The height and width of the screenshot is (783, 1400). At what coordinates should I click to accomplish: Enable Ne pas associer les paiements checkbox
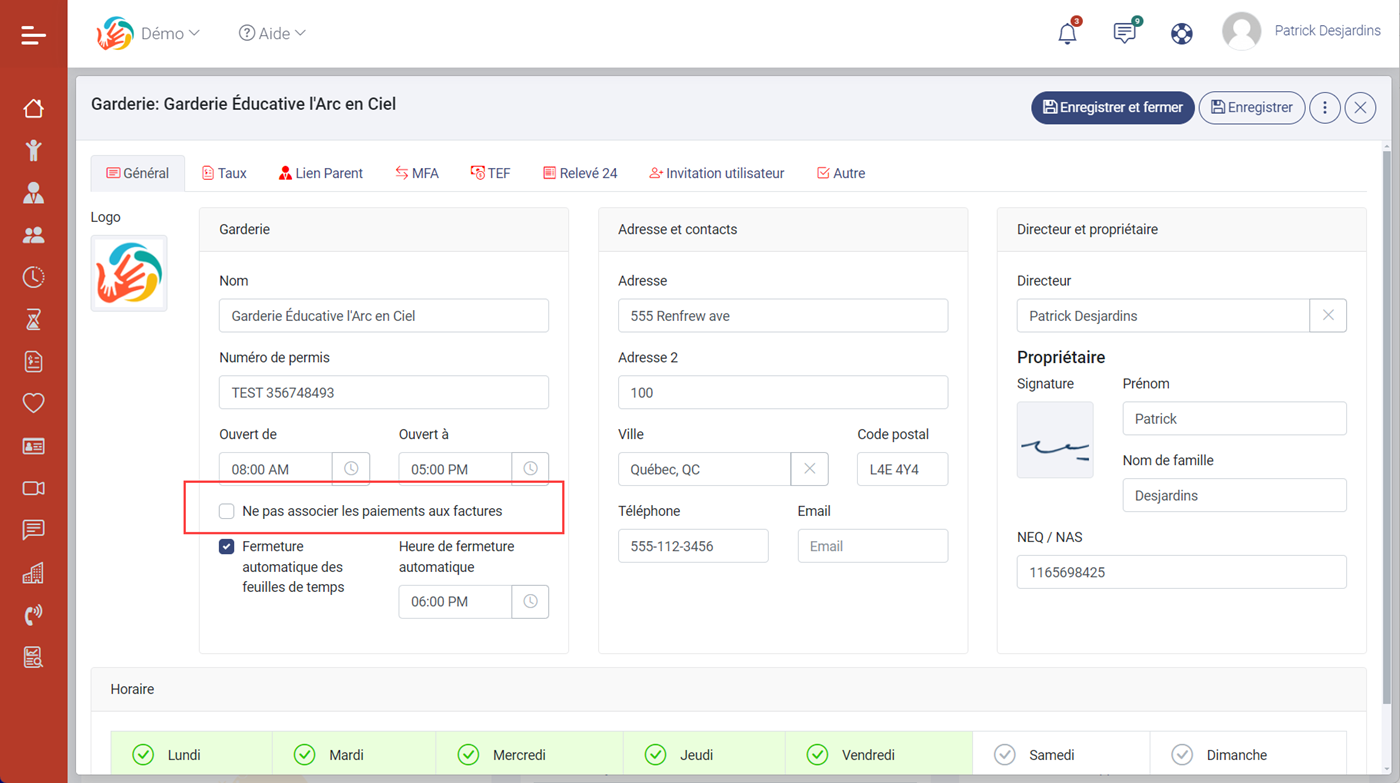[x=227, y=511]
